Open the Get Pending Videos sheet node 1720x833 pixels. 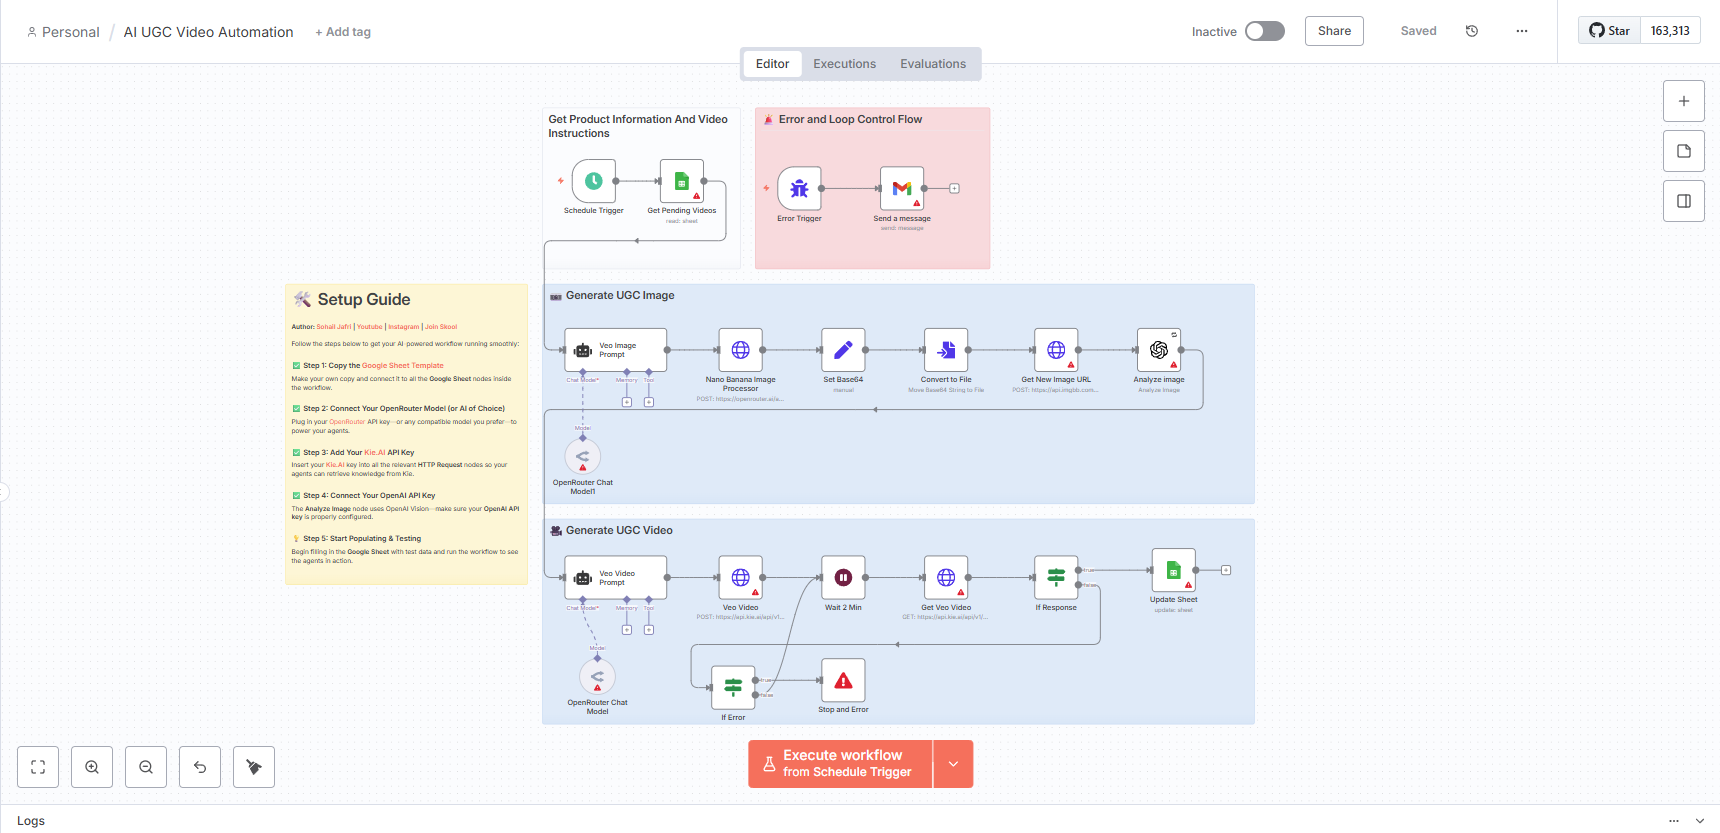681,181
